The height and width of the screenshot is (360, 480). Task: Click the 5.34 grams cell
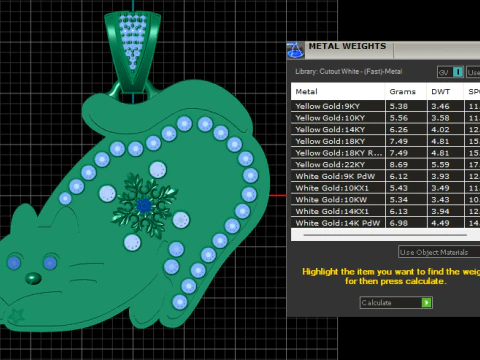point(406,199)
